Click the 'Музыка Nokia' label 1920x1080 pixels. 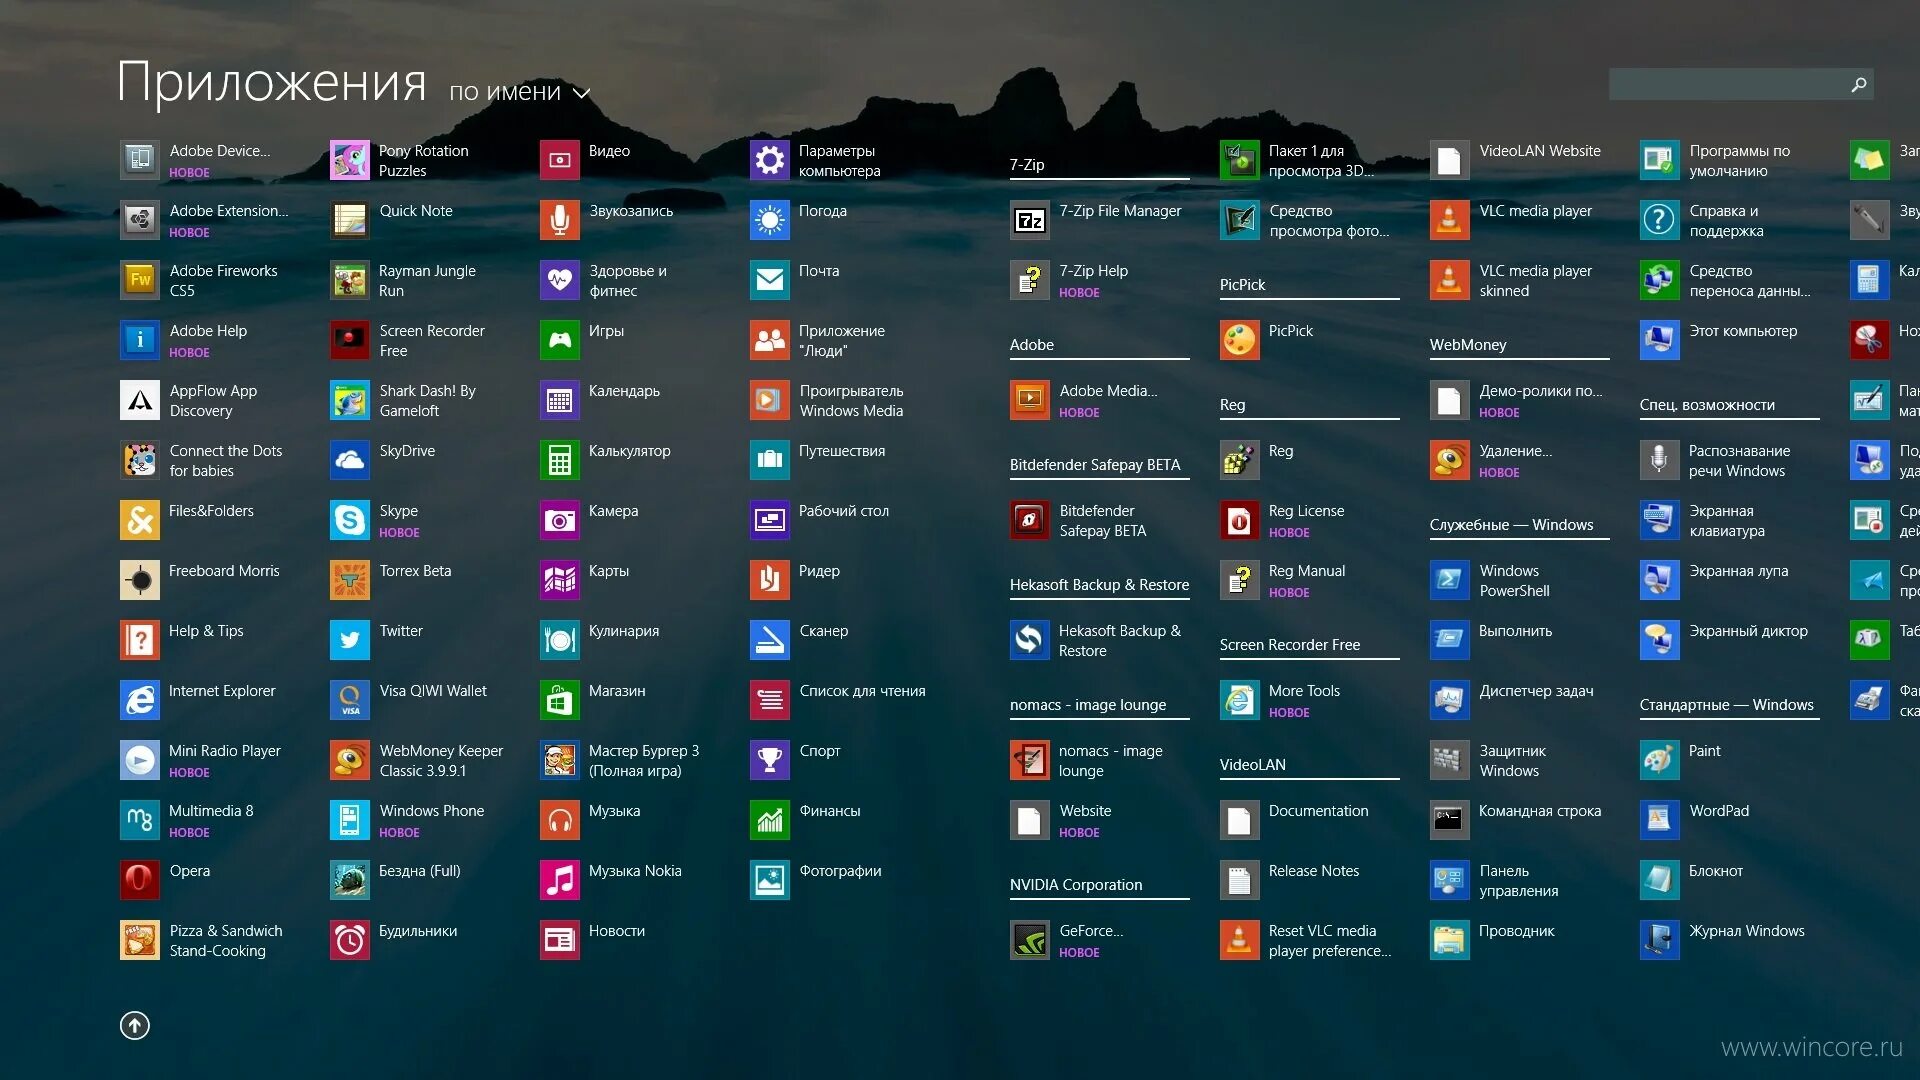click(x=635, y=871)
